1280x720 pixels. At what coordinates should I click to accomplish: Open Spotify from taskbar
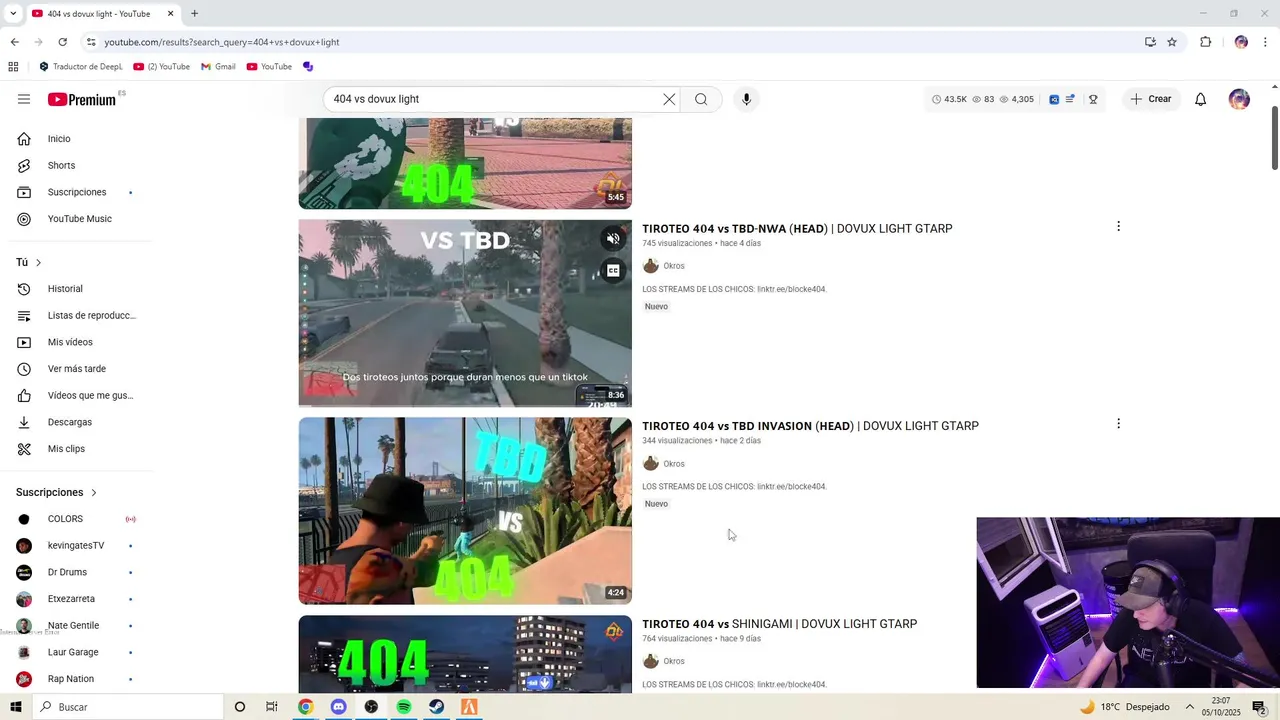pyautogui.click(x=404, y=707)
